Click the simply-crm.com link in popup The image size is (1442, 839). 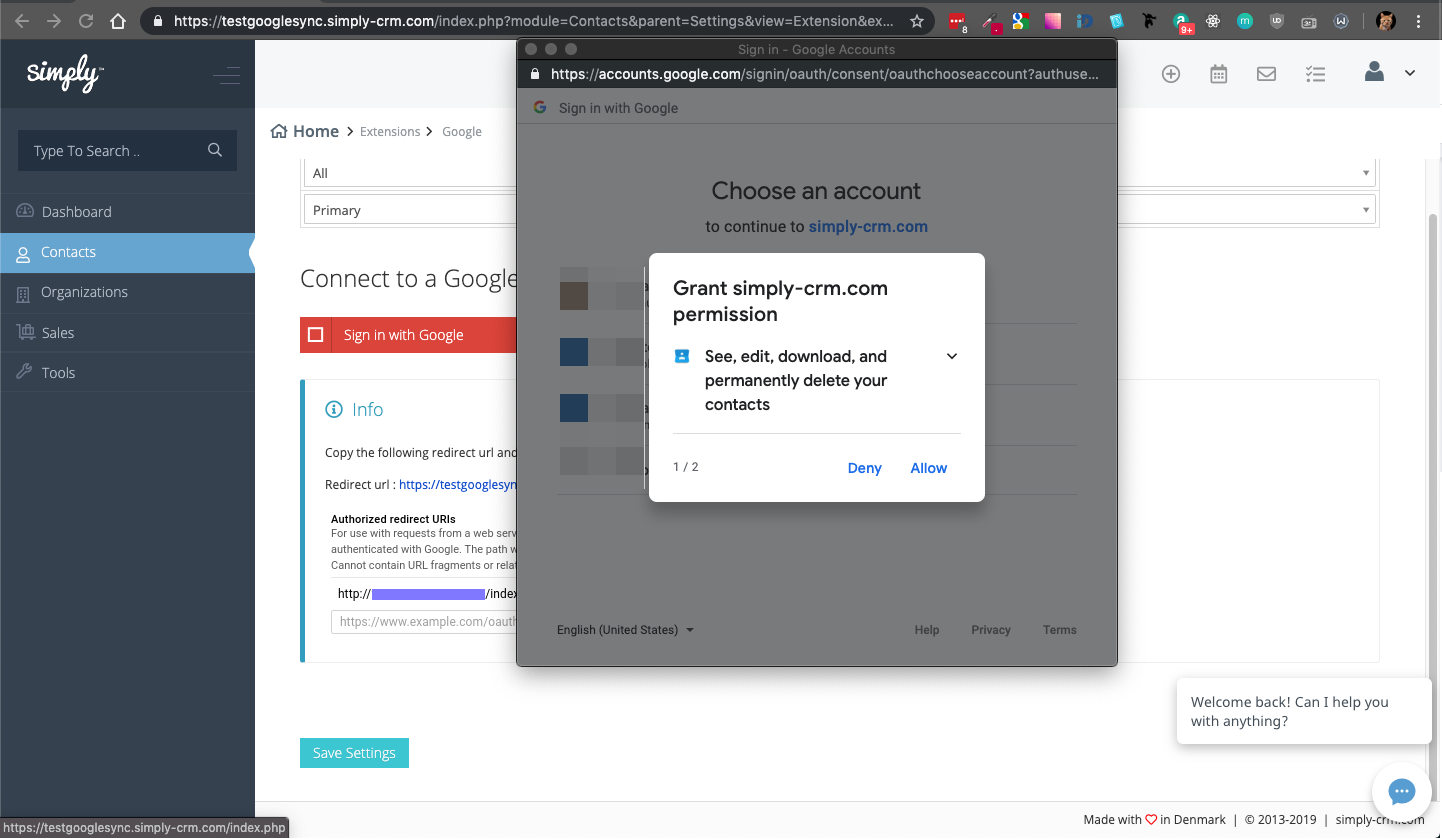(x=868, y=227)
